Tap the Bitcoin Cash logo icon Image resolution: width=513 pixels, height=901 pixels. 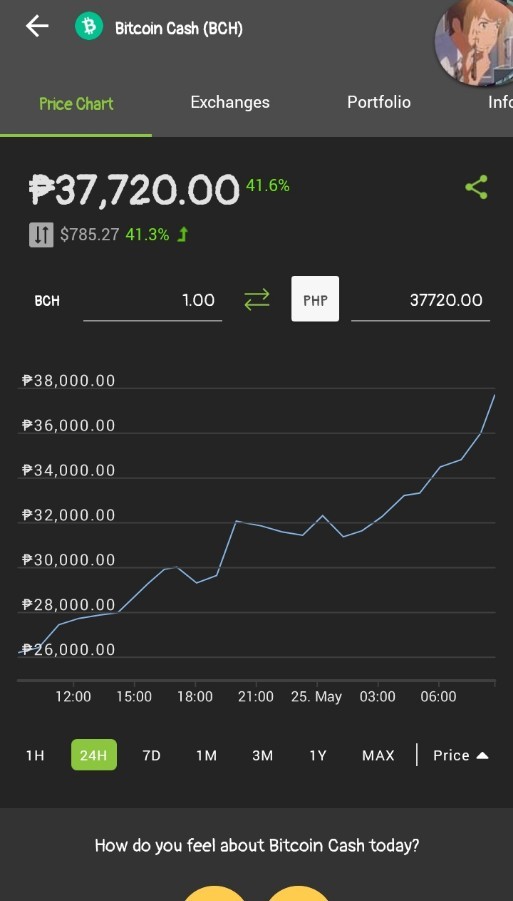pos(89,26)
